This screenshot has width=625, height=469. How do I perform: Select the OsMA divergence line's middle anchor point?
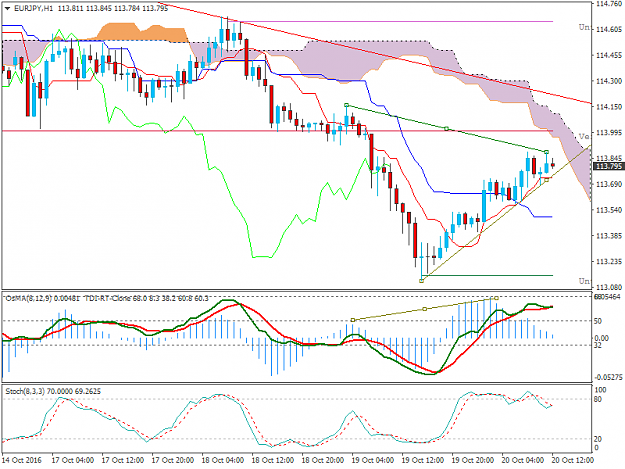click(425, 309)
